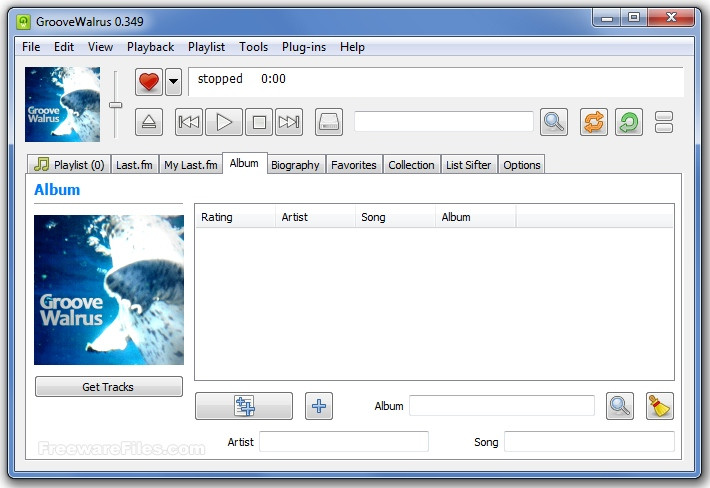Image resolution: width=710 pixels, height=488 pixels.
Task: Click the blue plus add button
Action: 319,406
